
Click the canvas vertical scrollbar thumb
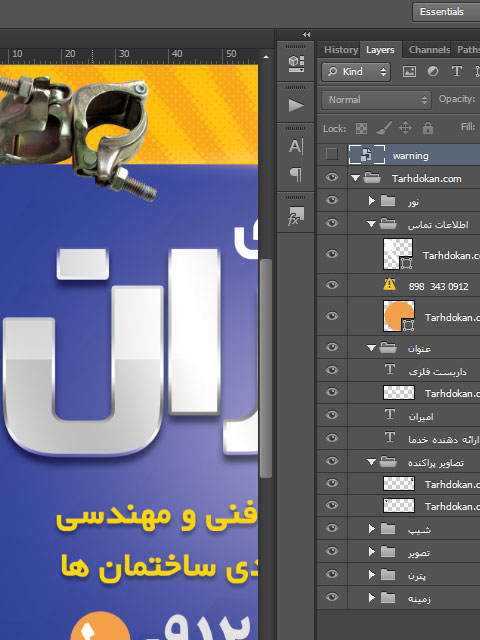266,367
